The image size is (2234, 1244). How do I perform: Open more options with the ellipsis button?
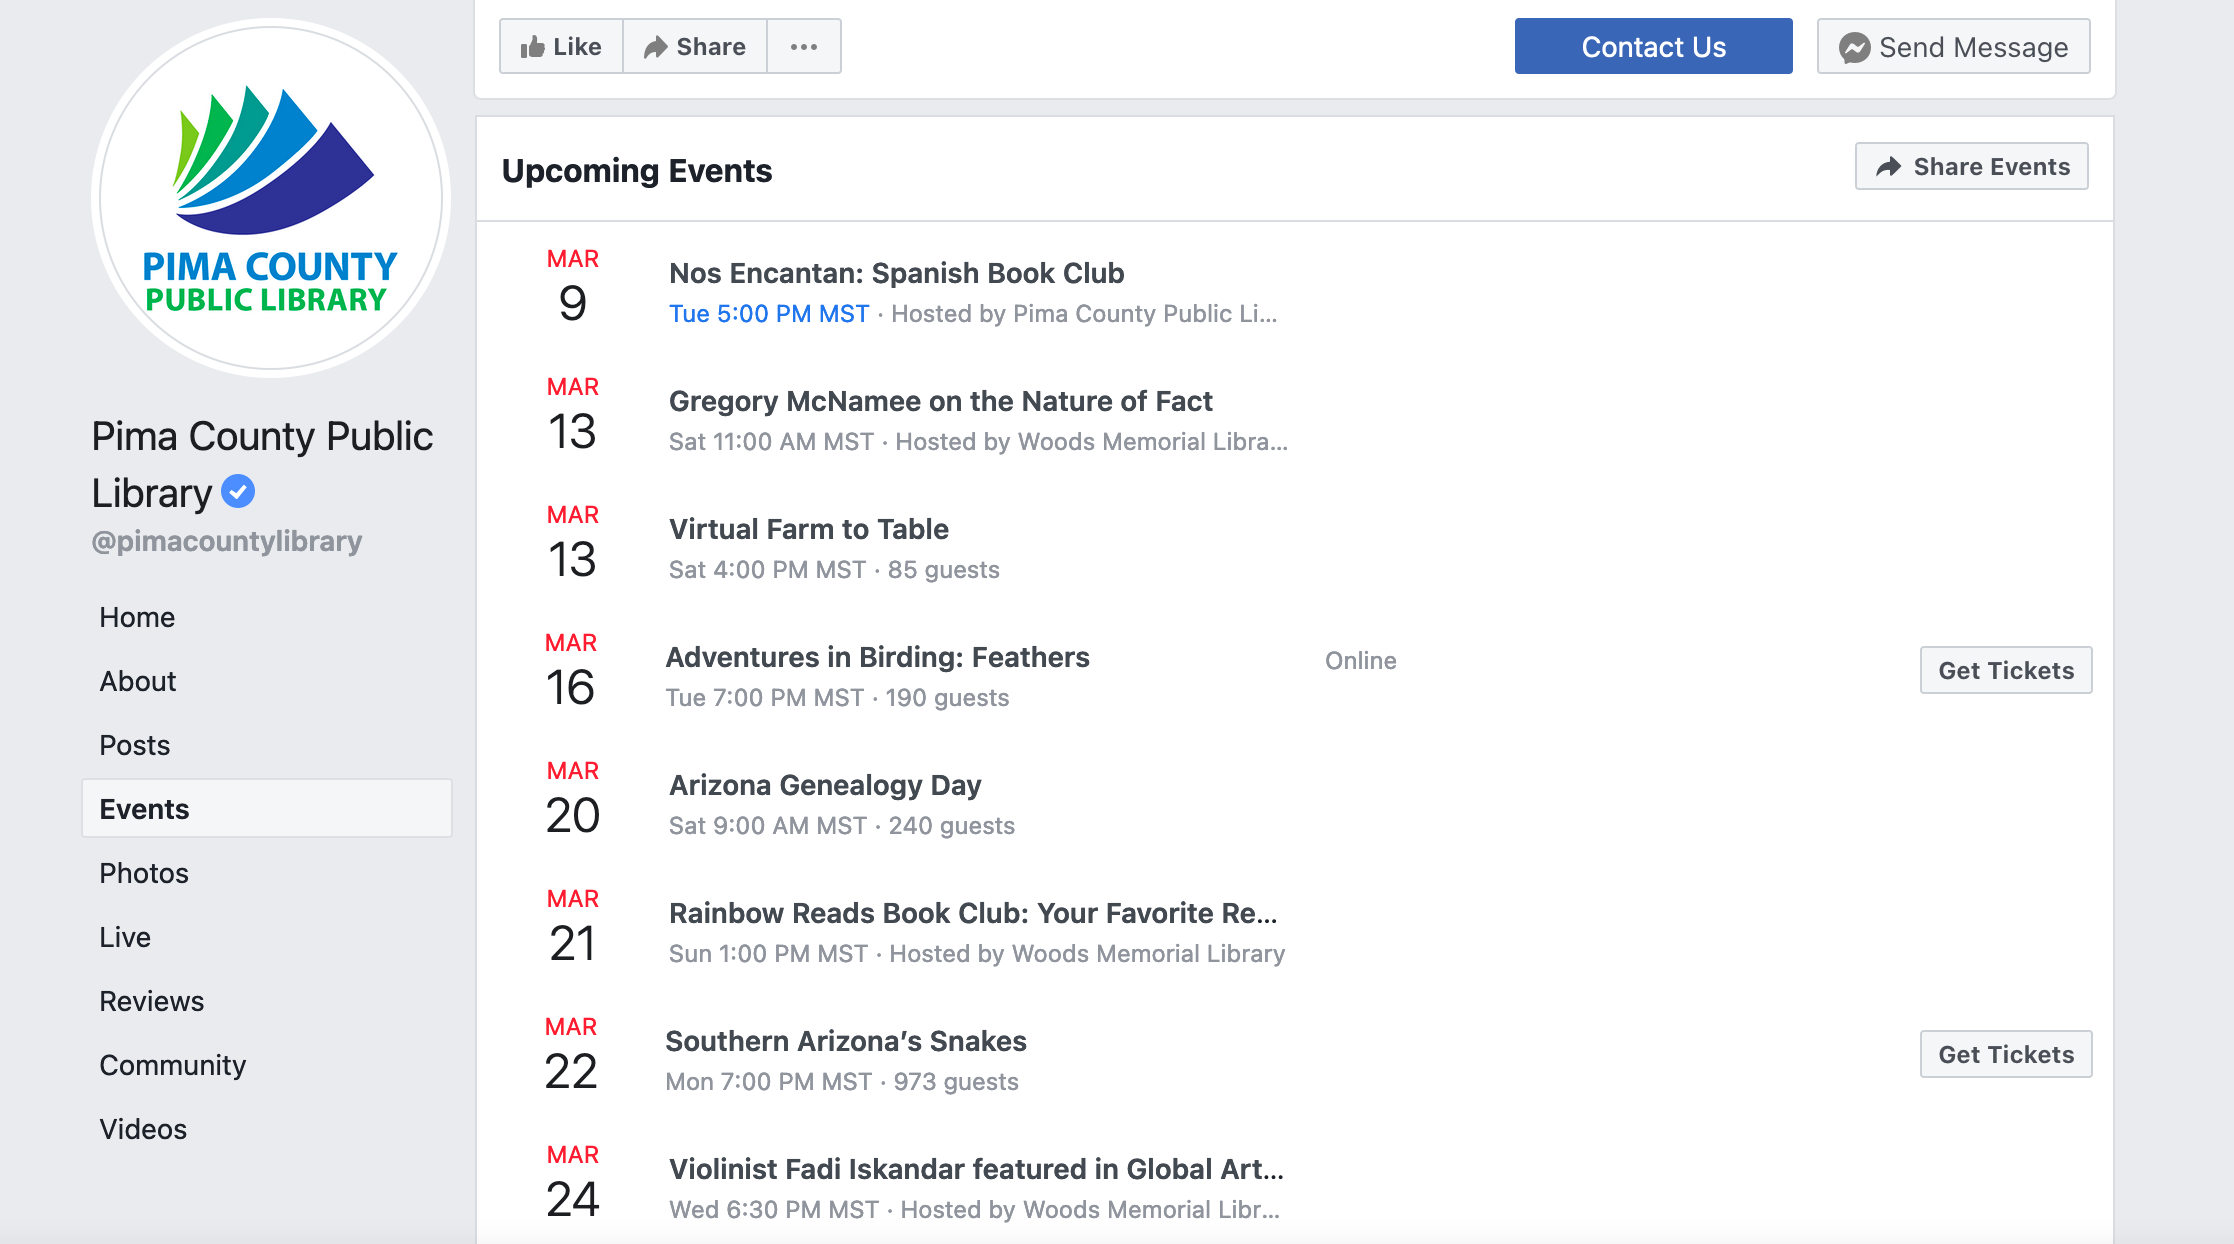pyautogui.click(x=805, y=46)
